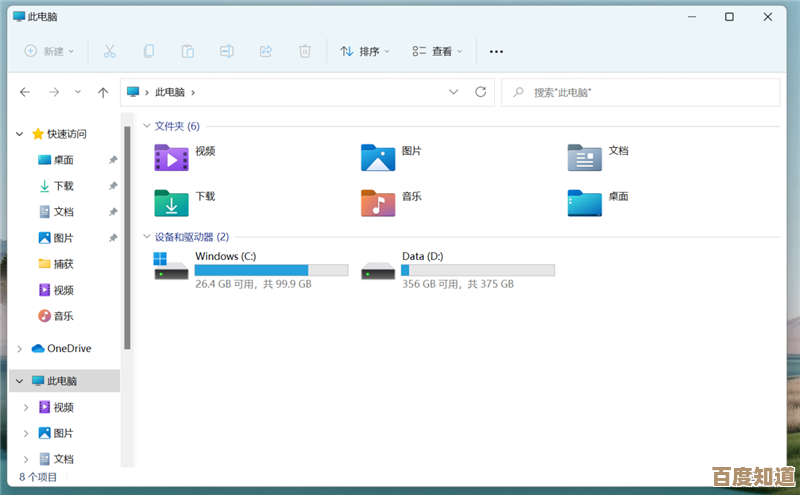Expand the address bar history dropdown
The image size is (800, 495).
[x=453, y=92]
